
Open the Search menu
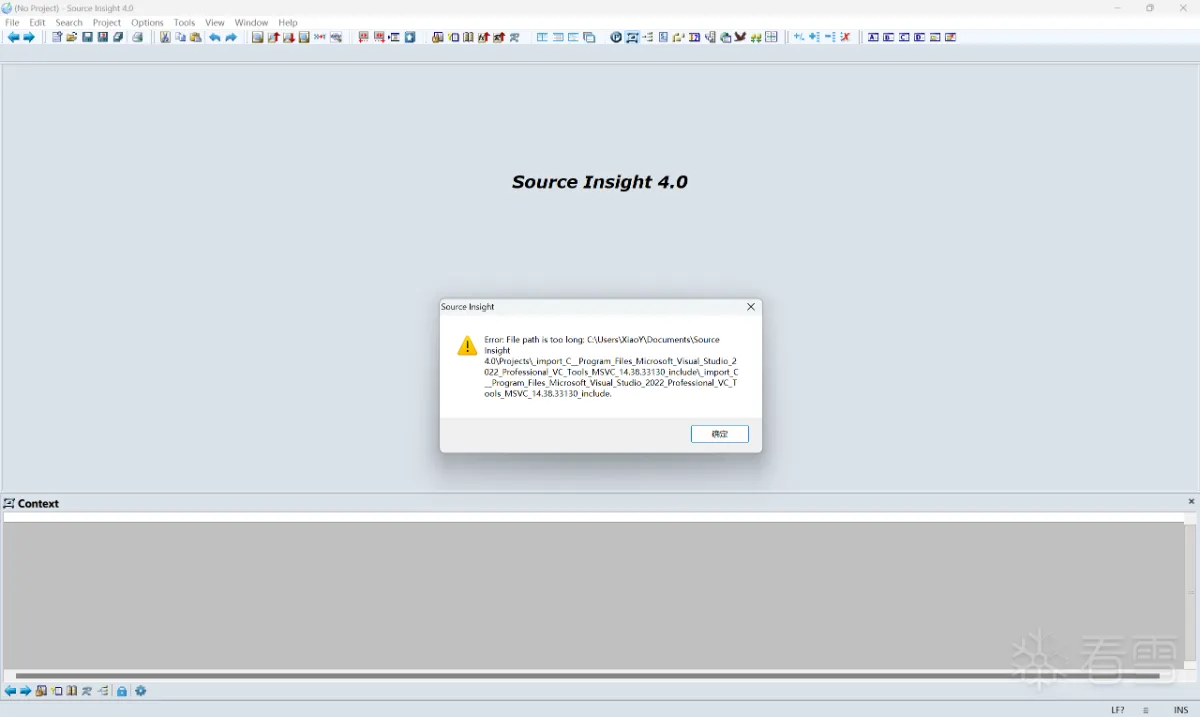point(69,22)
